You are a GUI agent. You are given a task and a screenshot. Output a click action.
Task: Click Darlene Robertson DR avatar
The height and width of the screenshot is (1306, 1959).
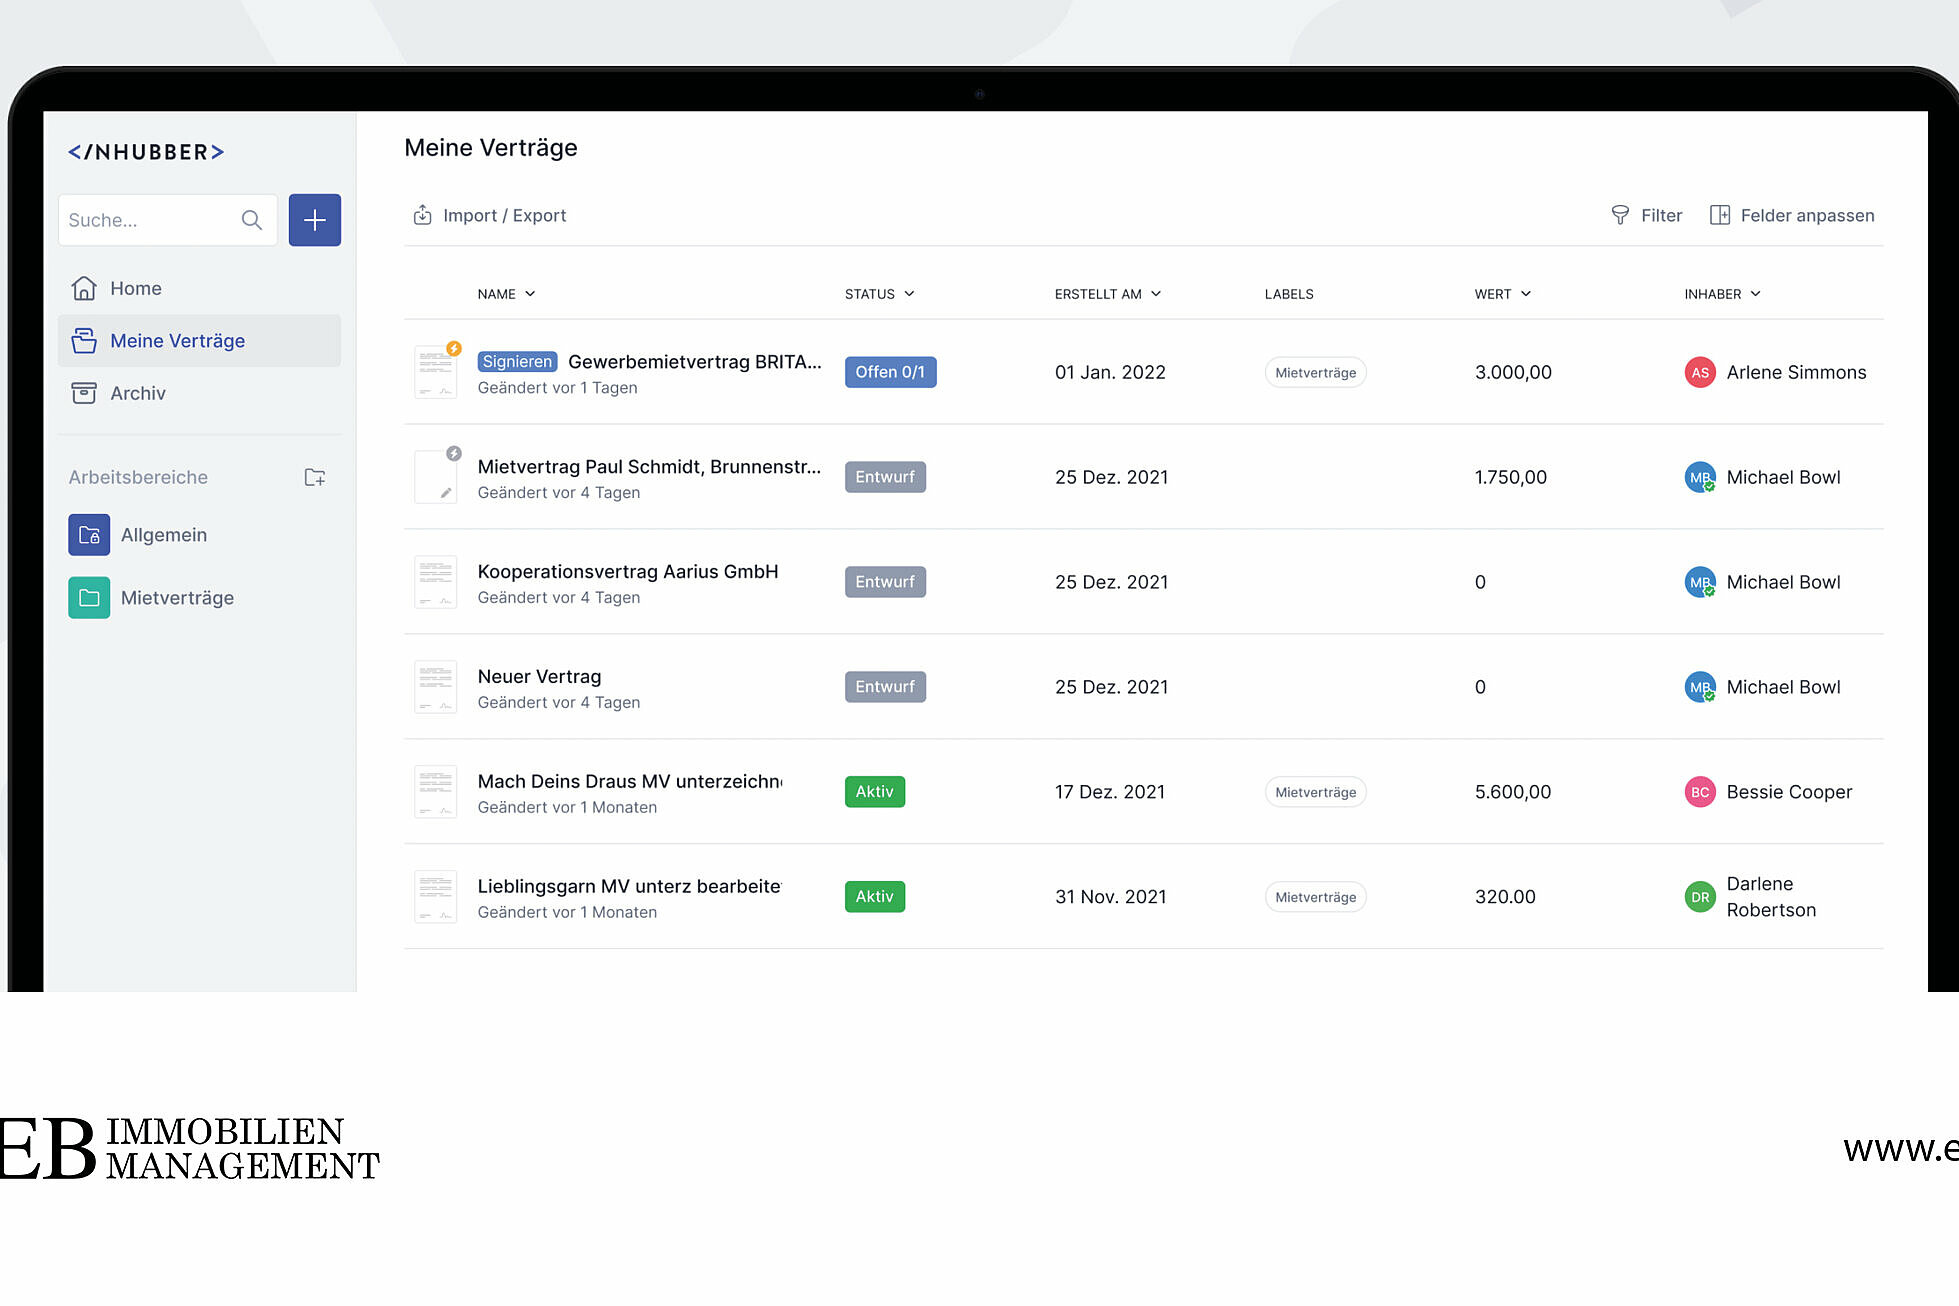(1700, 897)
